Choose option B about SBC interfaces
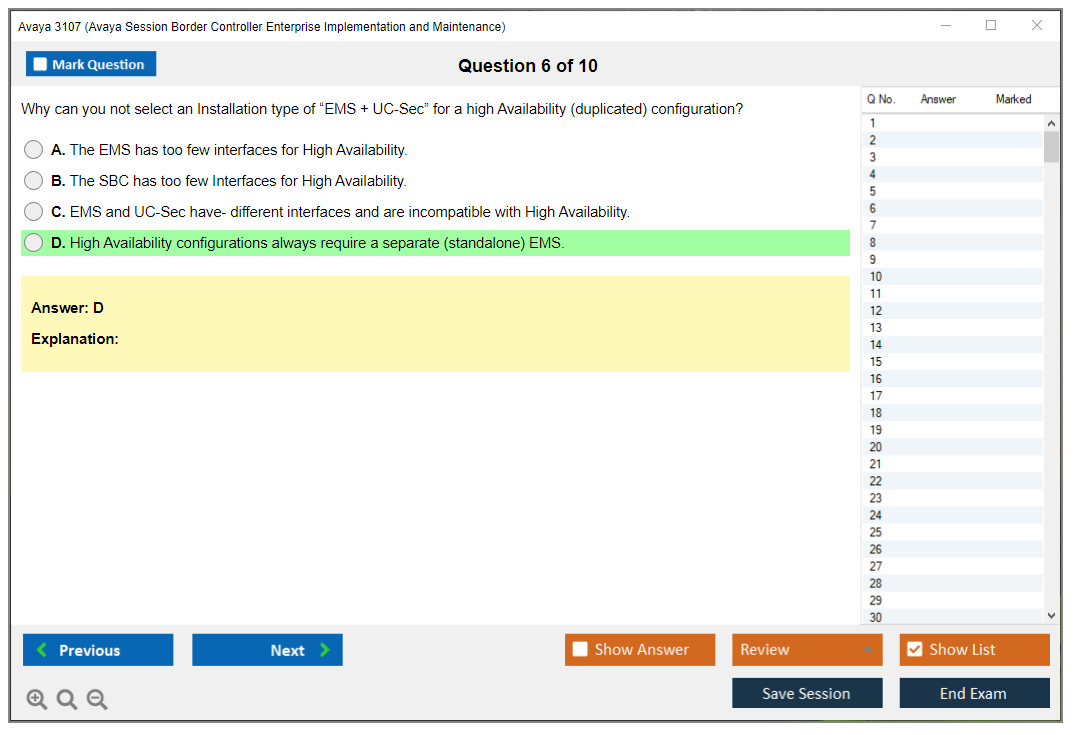Screen dimensions: 1075x735 point(34,181)
